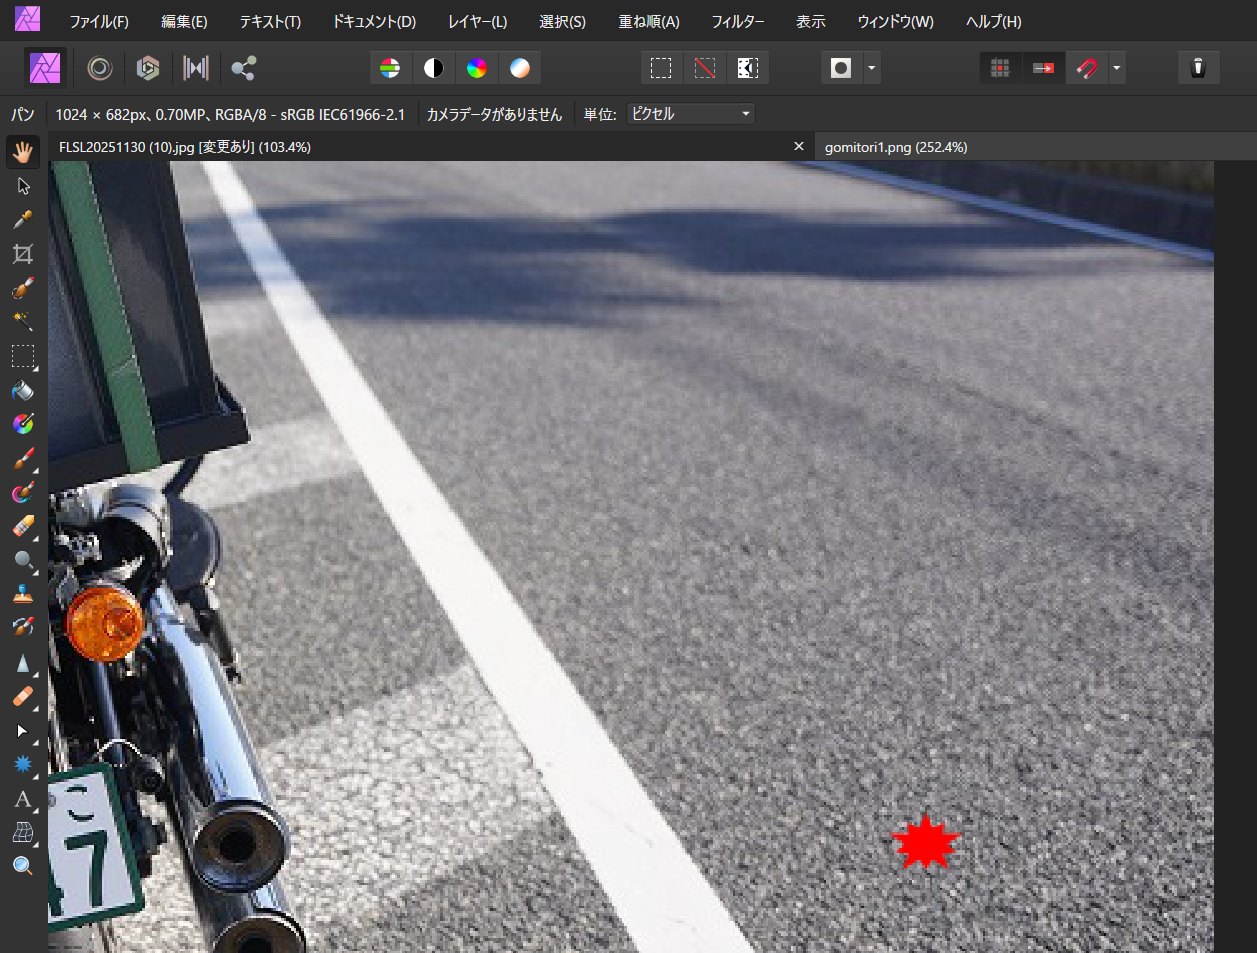Apply Auto White Balance

click(520, 68)
